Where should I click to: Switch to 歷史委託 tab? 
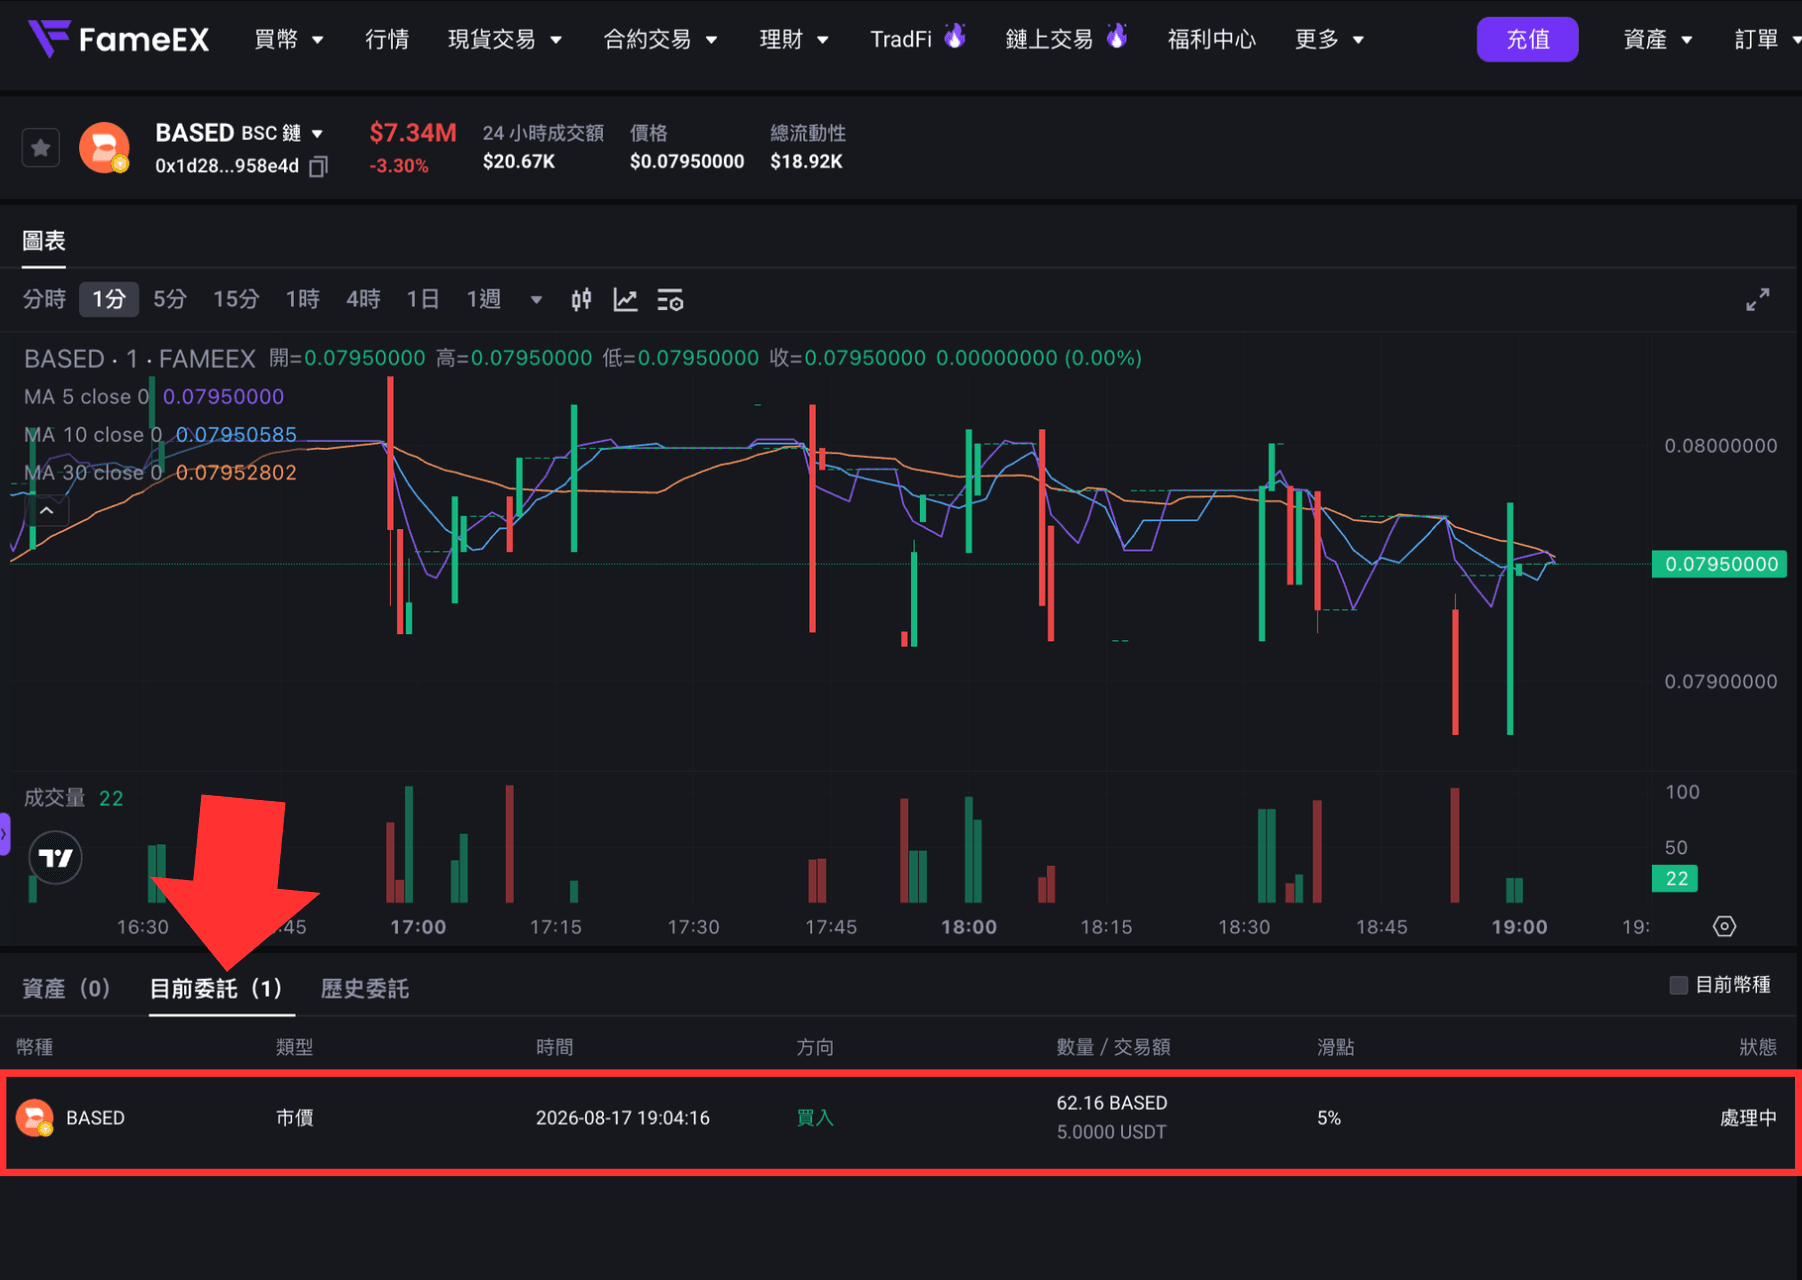[365, 989]
